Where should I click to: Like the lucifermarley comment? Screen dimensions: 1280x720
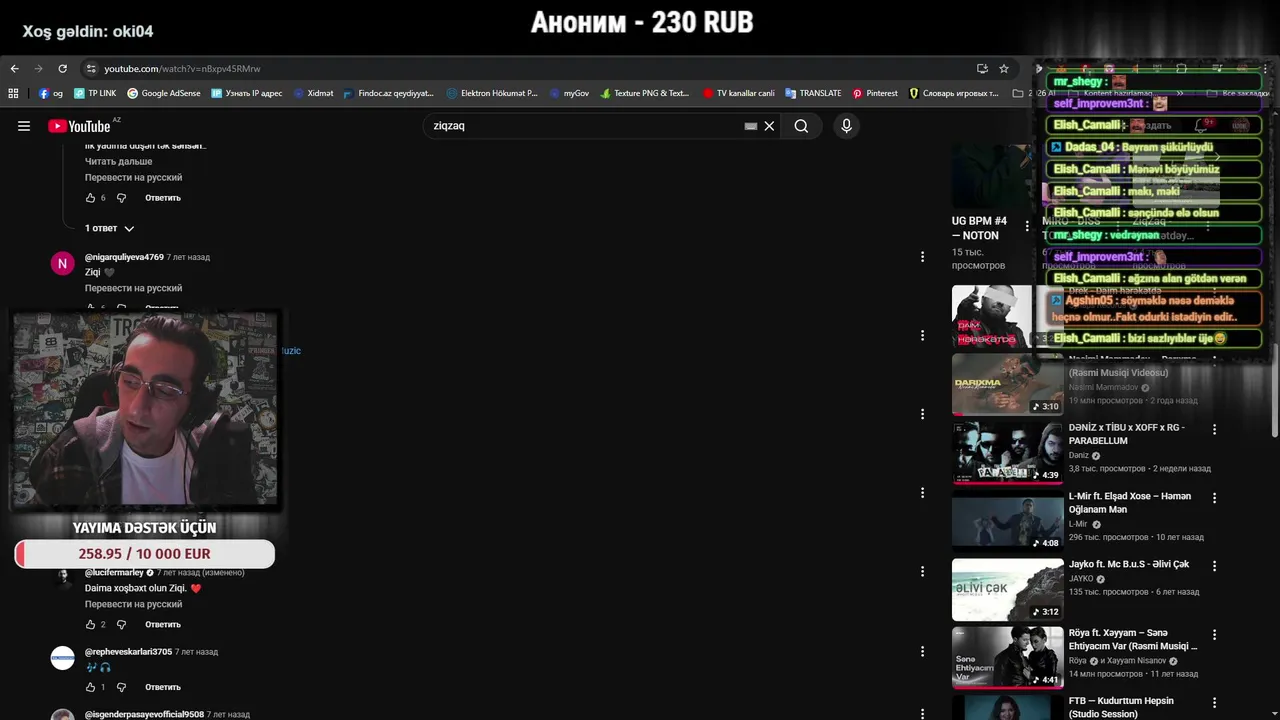tap(90, 625)
